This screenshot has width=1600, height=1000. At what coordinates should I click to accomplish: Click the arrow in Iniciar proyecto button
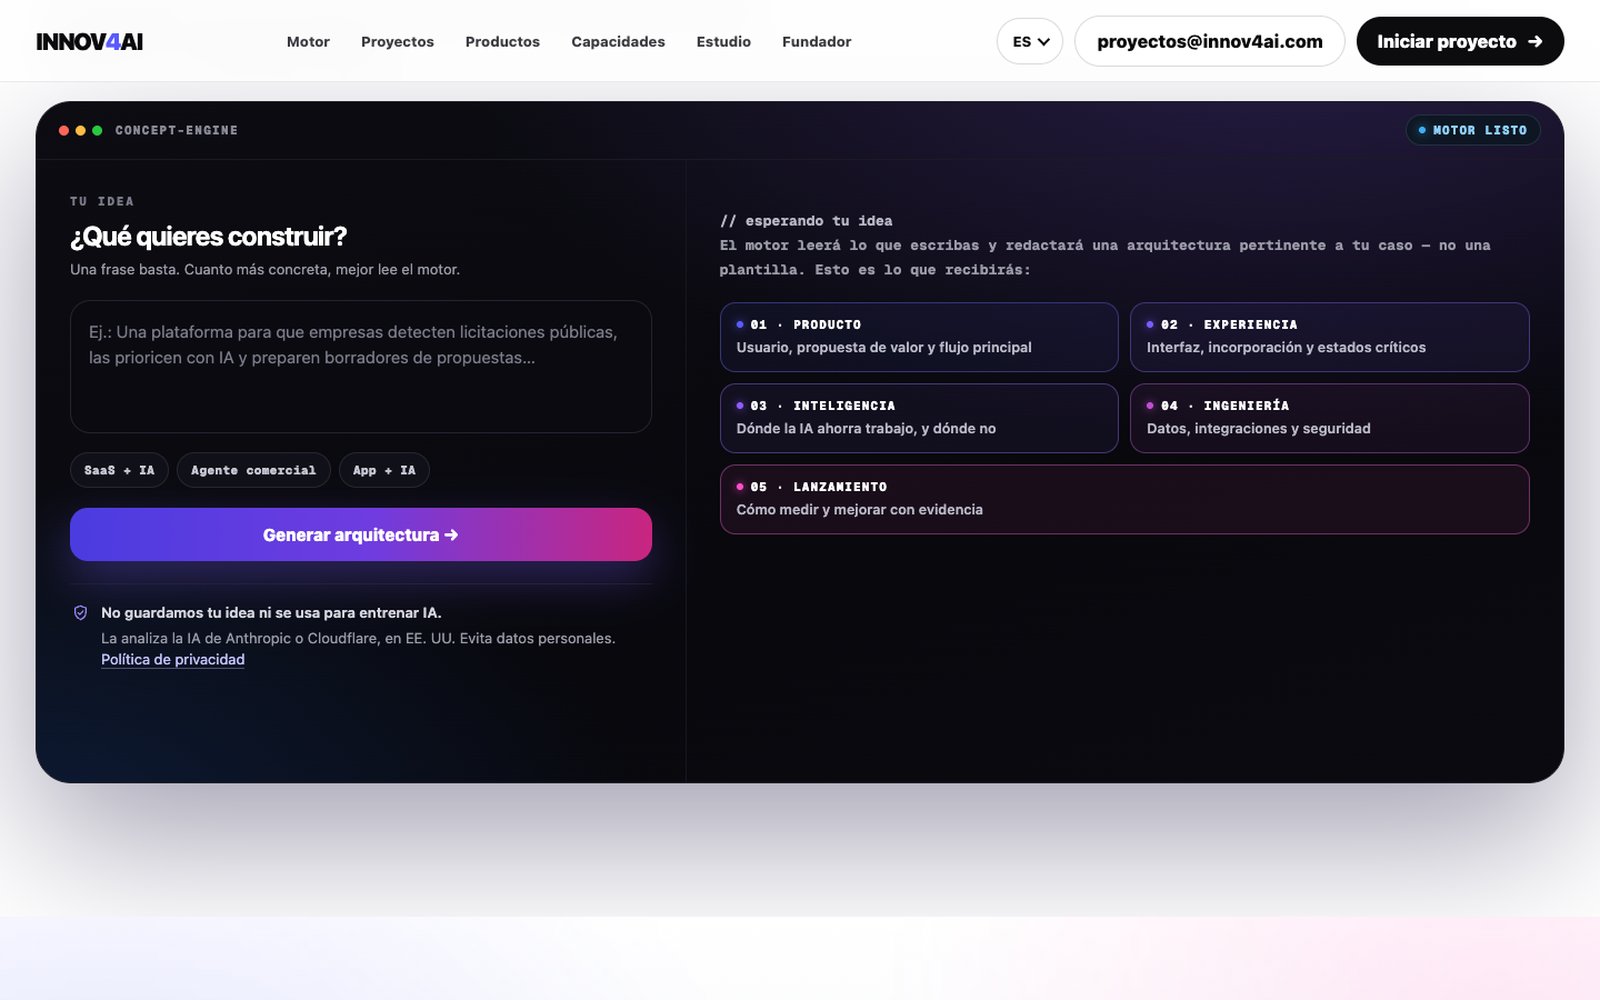(1535, 41)
